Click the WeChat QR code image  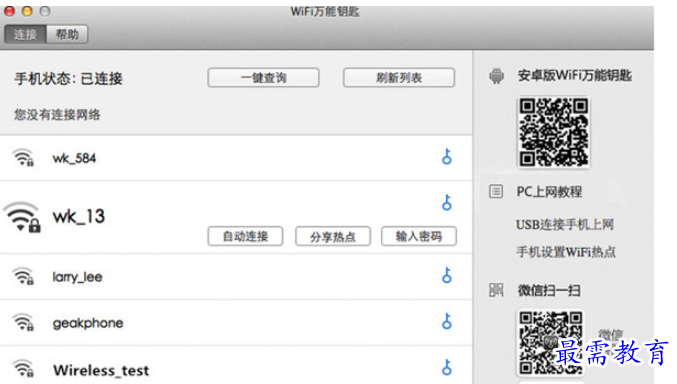pyautogui.click(x=551, y=343)
